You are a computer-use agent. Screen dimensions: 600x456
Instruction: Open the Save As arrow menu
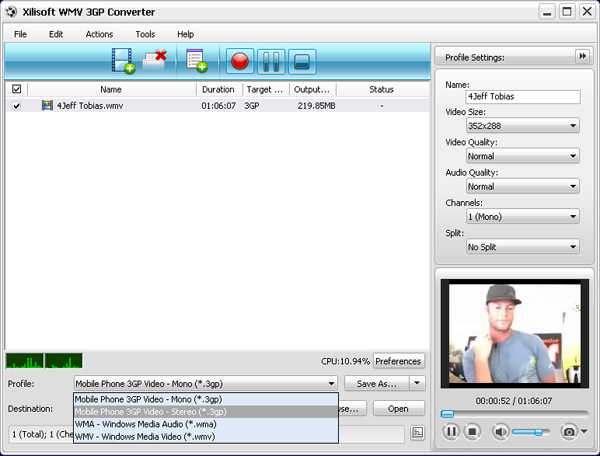pos(417,383)
